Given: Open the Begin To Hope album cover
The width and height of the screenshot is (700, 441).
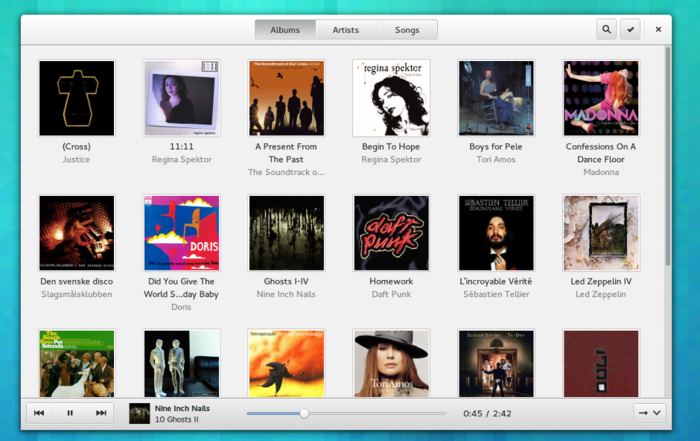Looking at the screenshot, I should 391,98.
